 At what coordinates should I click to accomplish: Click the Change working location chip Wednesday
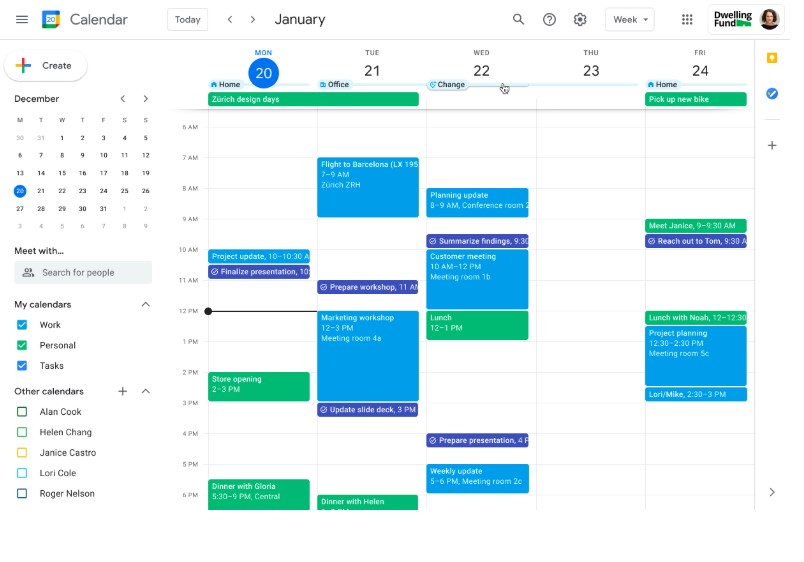[x=448, y=84]
